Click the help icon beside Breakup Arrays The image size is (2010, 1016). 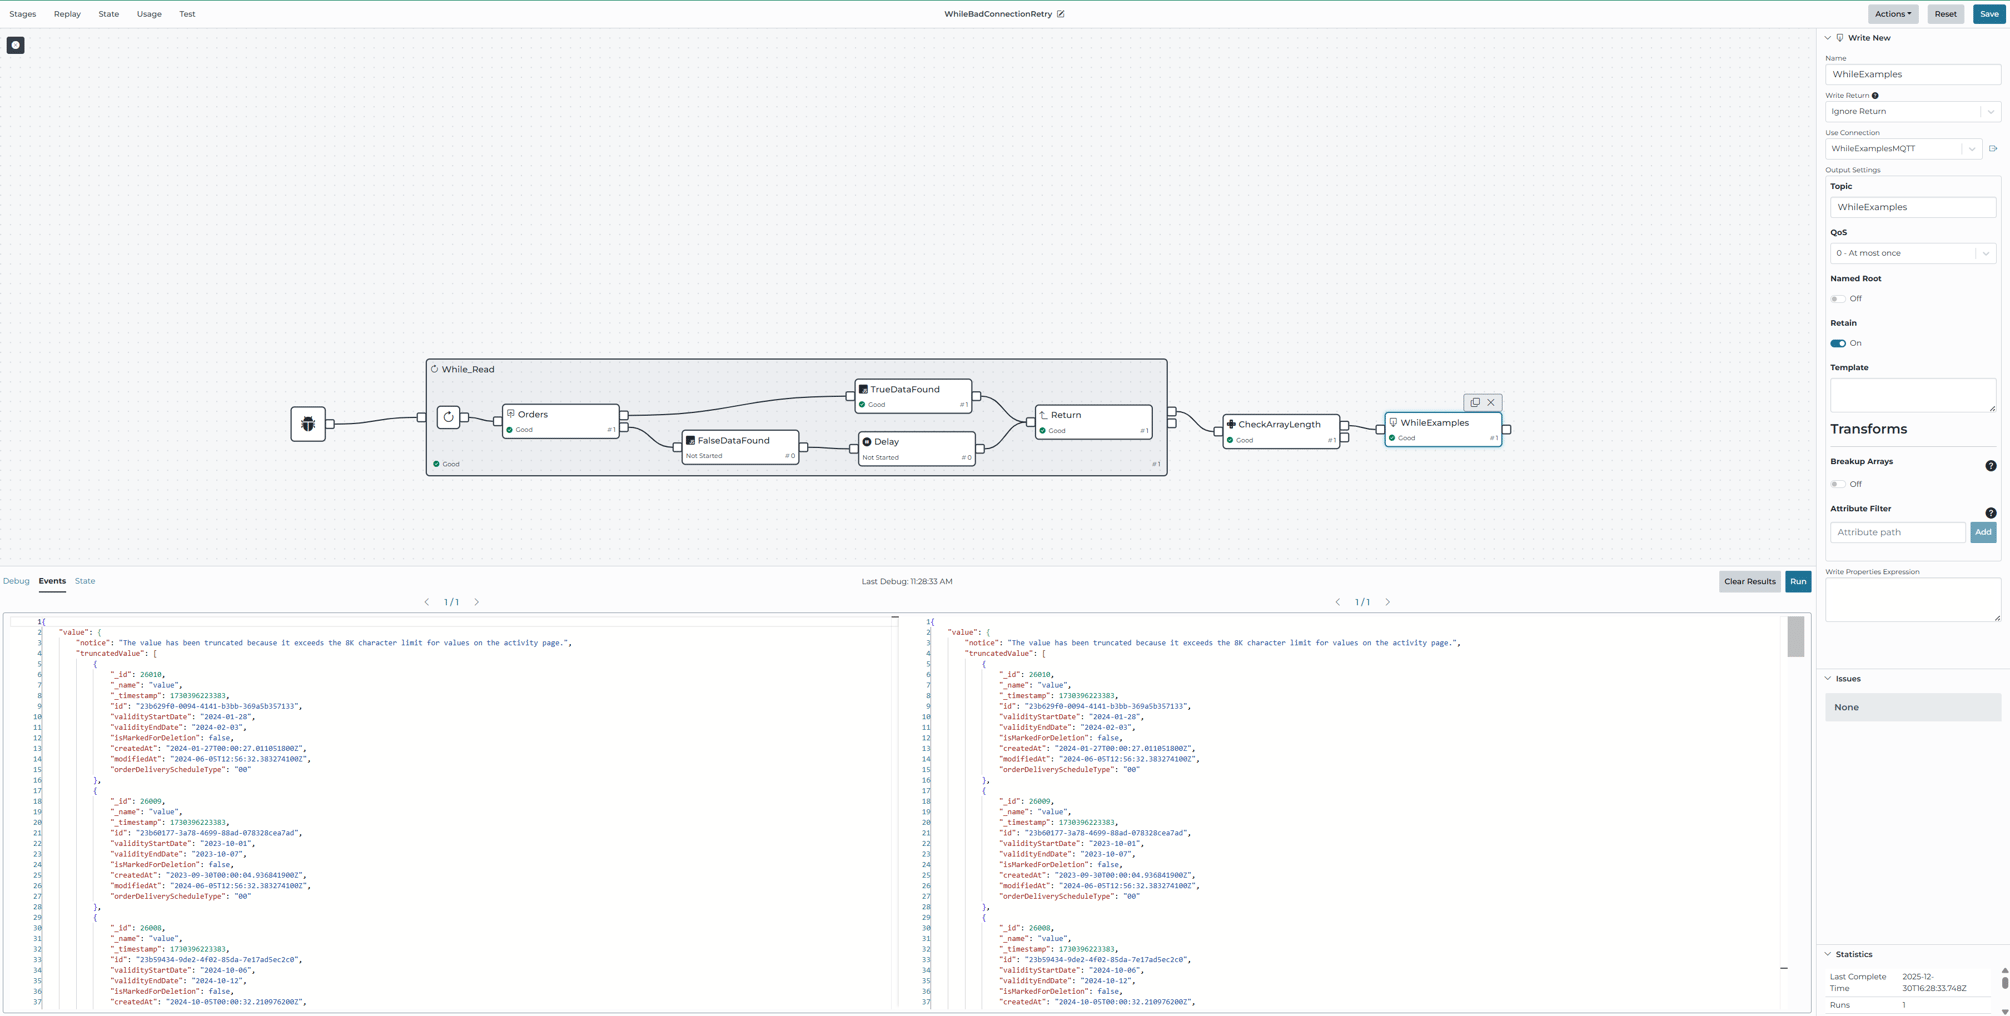click(x=1990, y=466)
